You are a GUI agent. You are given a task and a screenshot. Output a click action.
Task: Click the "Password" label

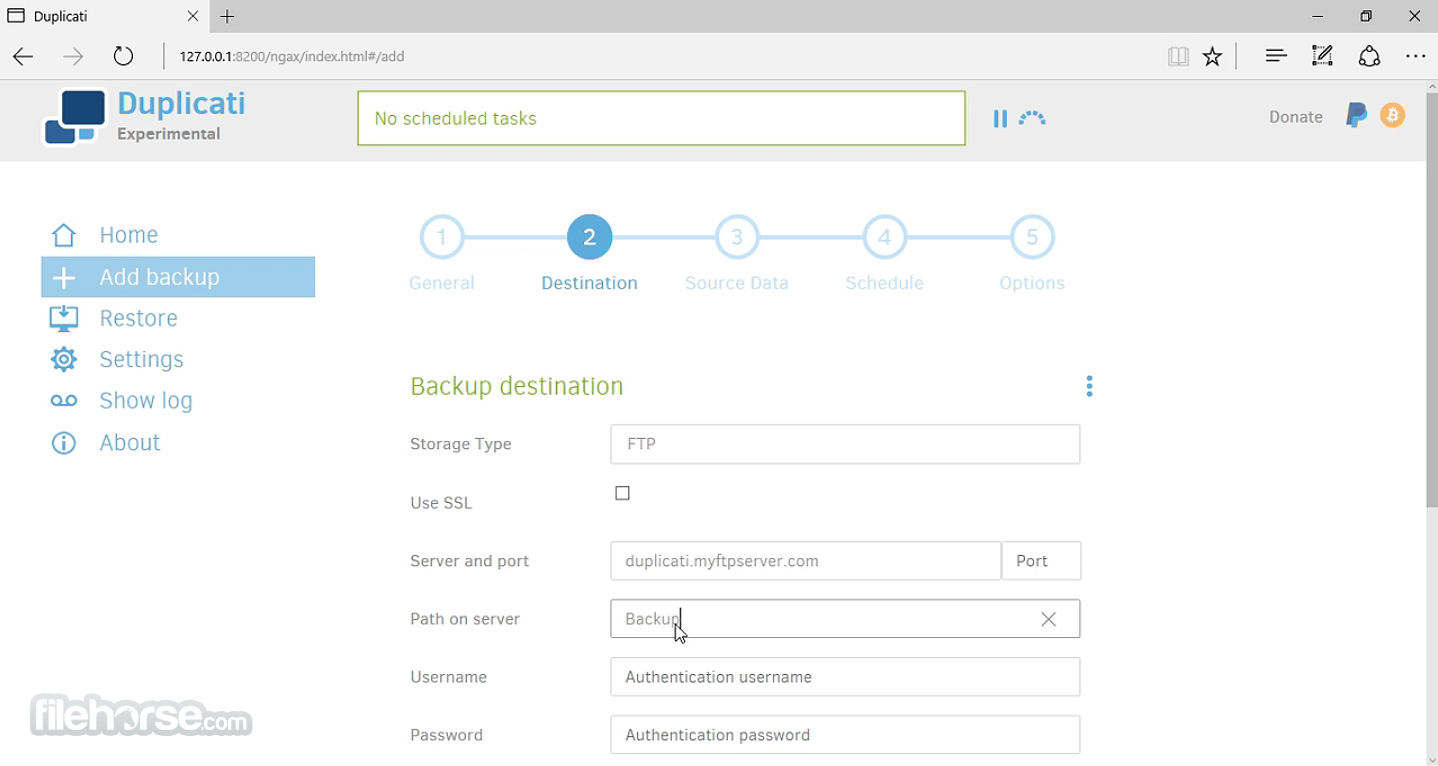click(x=446, y=735)
